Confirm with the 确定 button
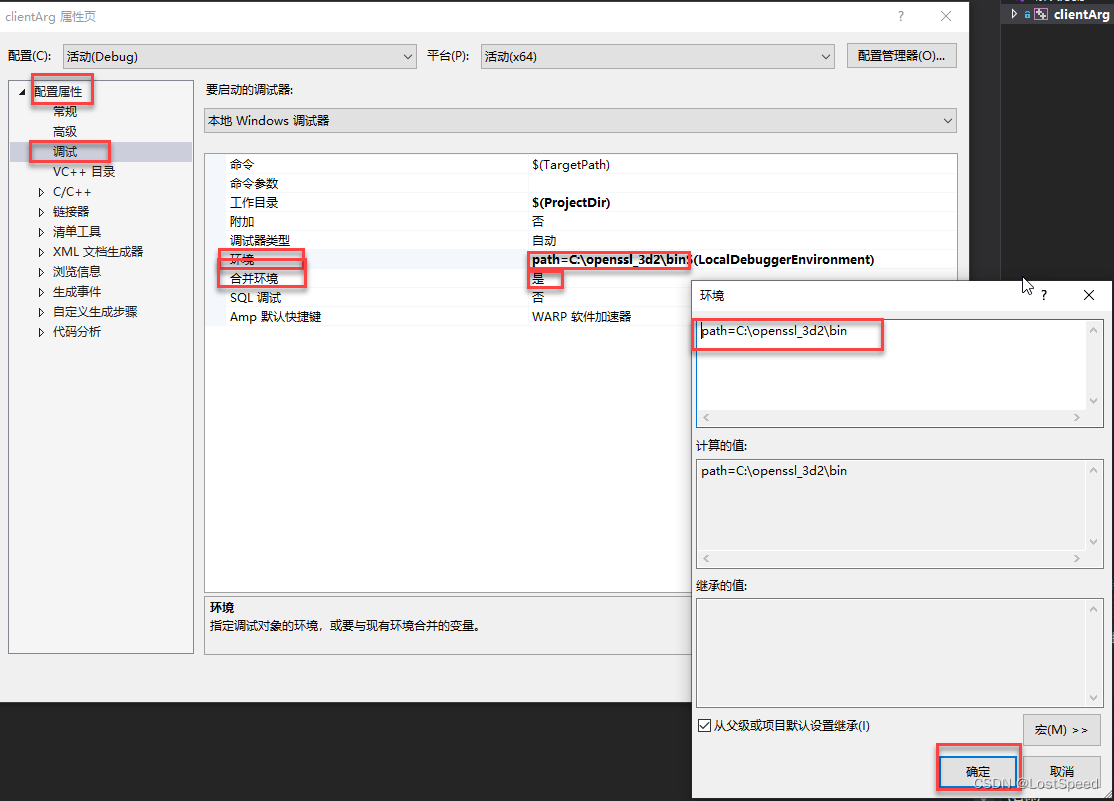 [x=978, y=772]
